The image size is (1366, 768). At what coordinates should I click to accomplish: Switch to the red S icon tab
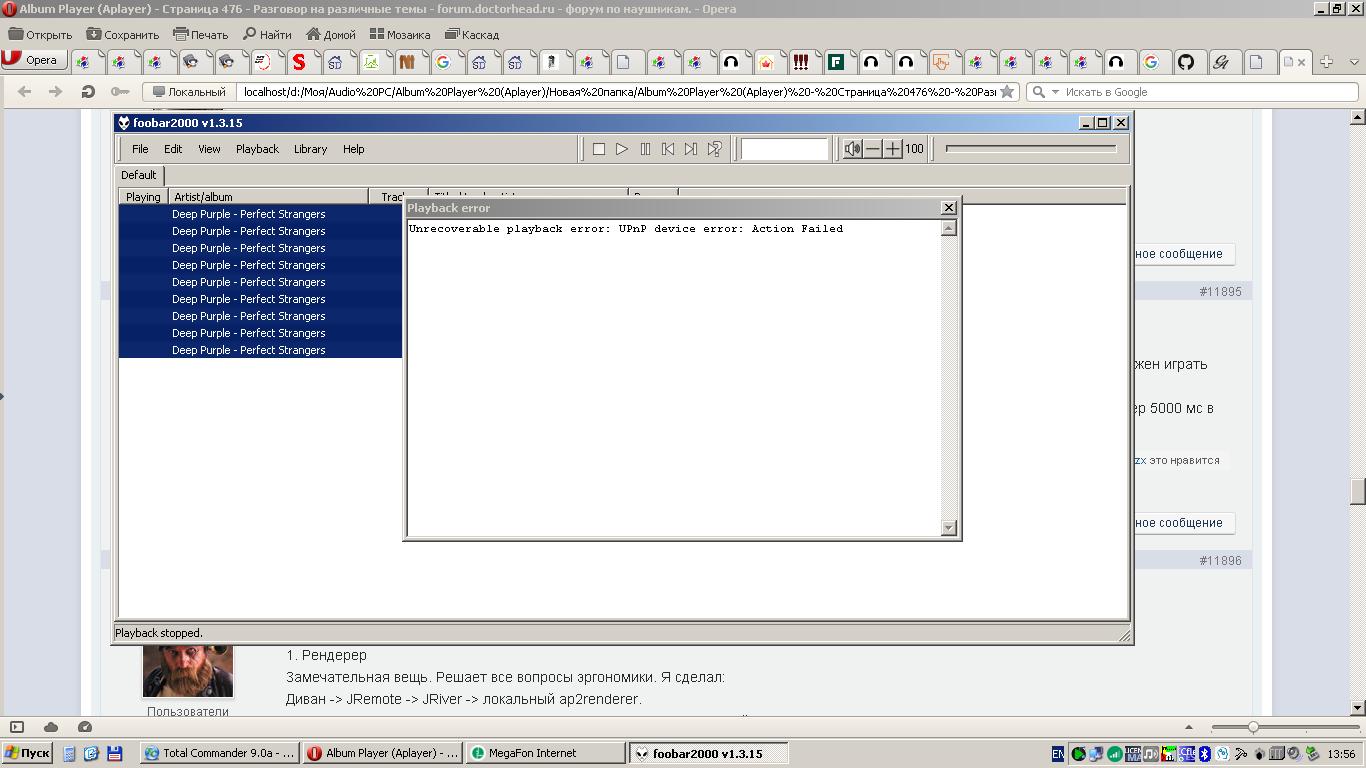298,61
